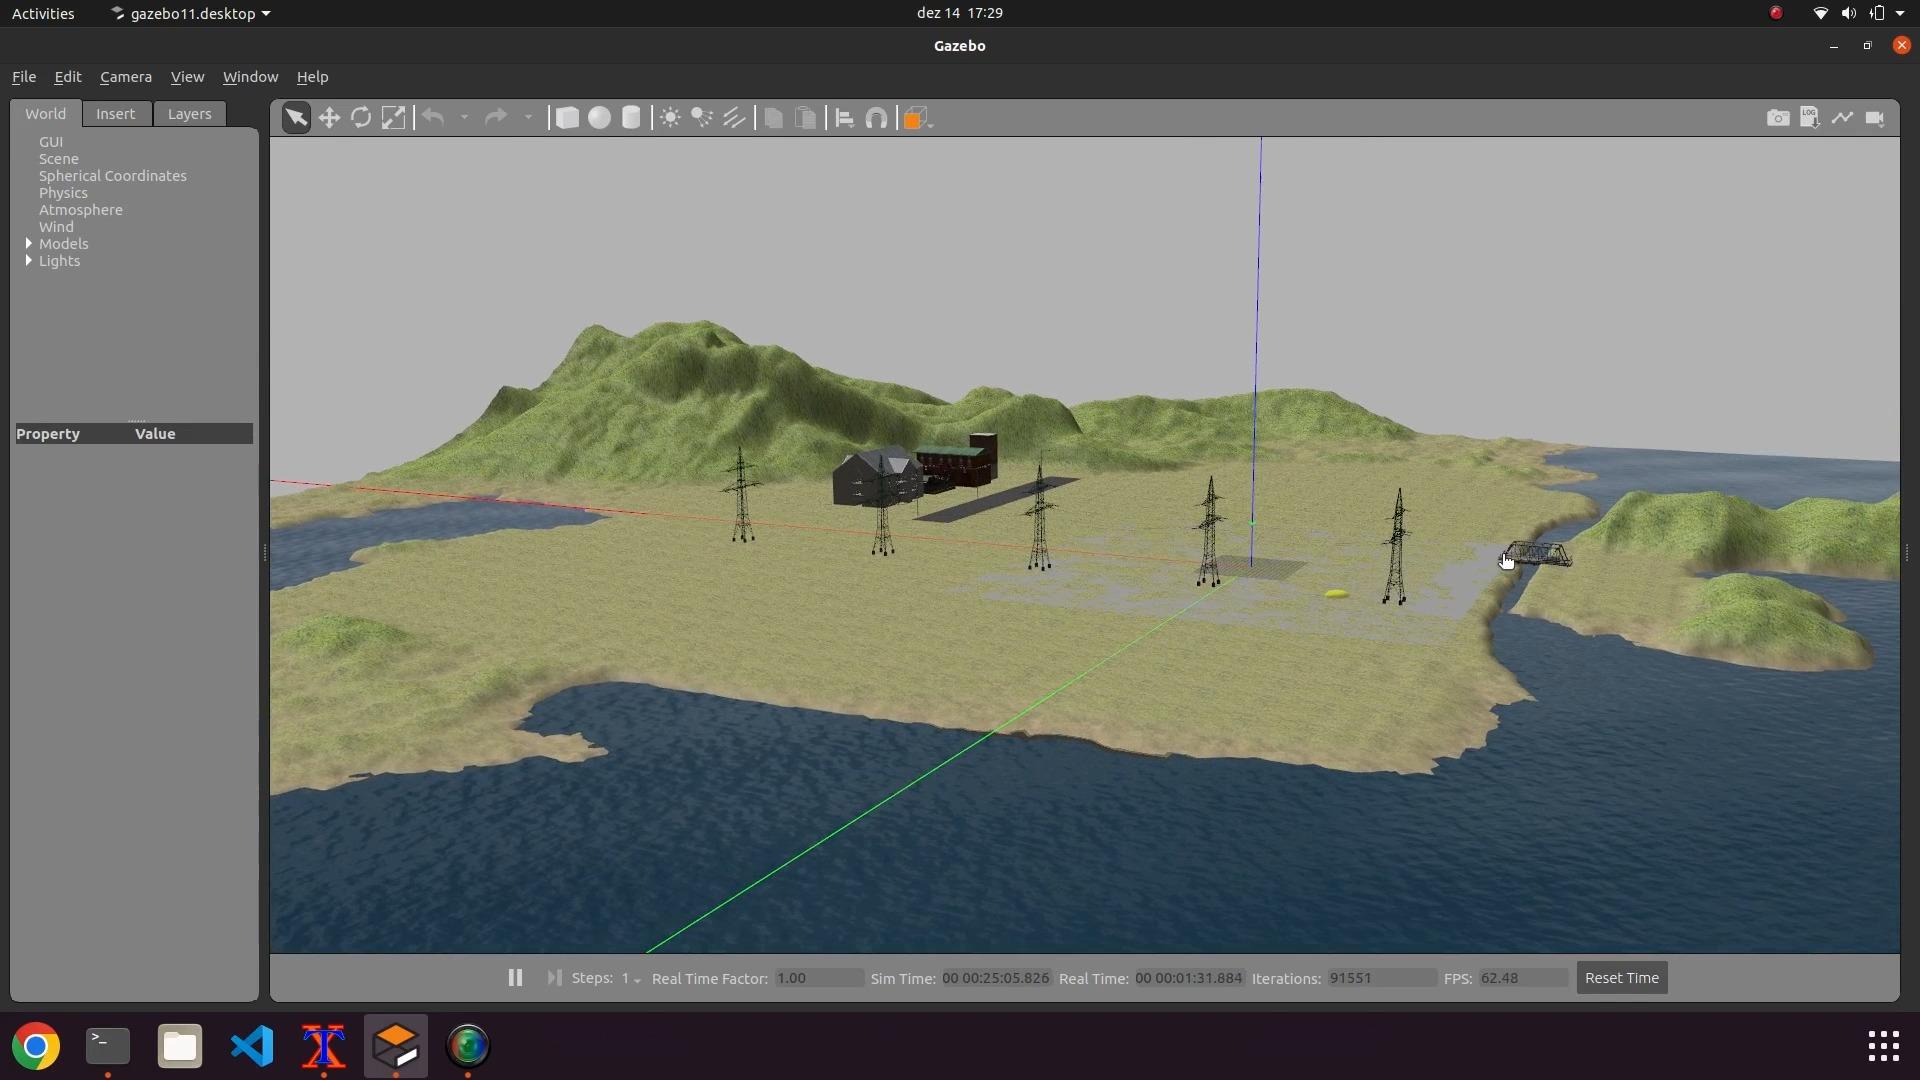Switch to the Layers tab
This screenshot has width=1920, height=1080.
(189, 114)
